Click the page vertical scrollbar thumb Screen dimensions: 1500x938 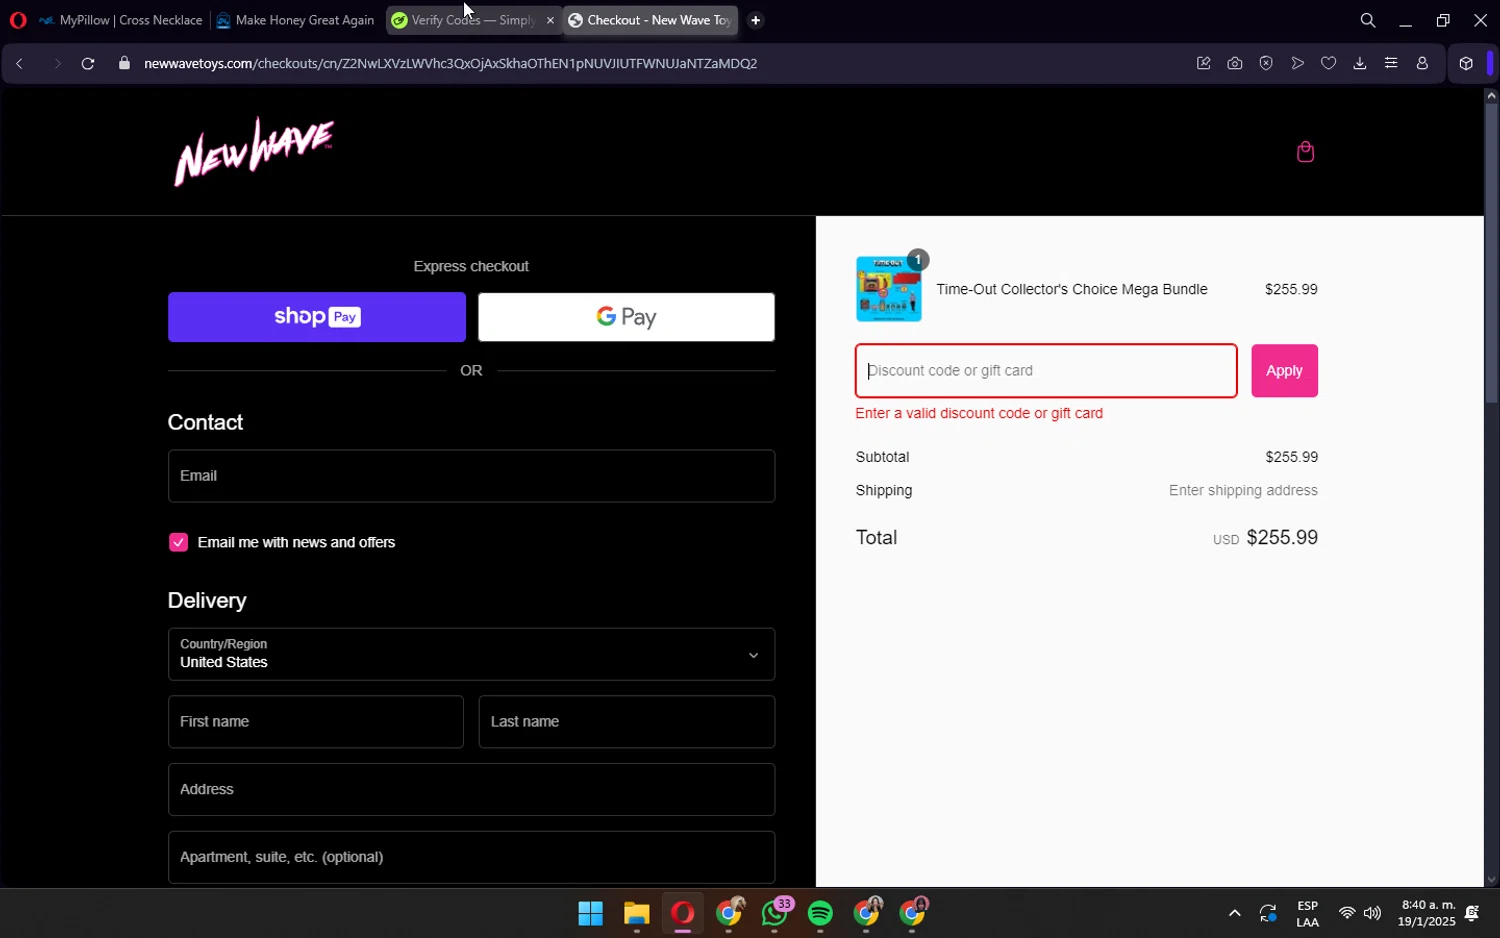tap(1491, 254)
